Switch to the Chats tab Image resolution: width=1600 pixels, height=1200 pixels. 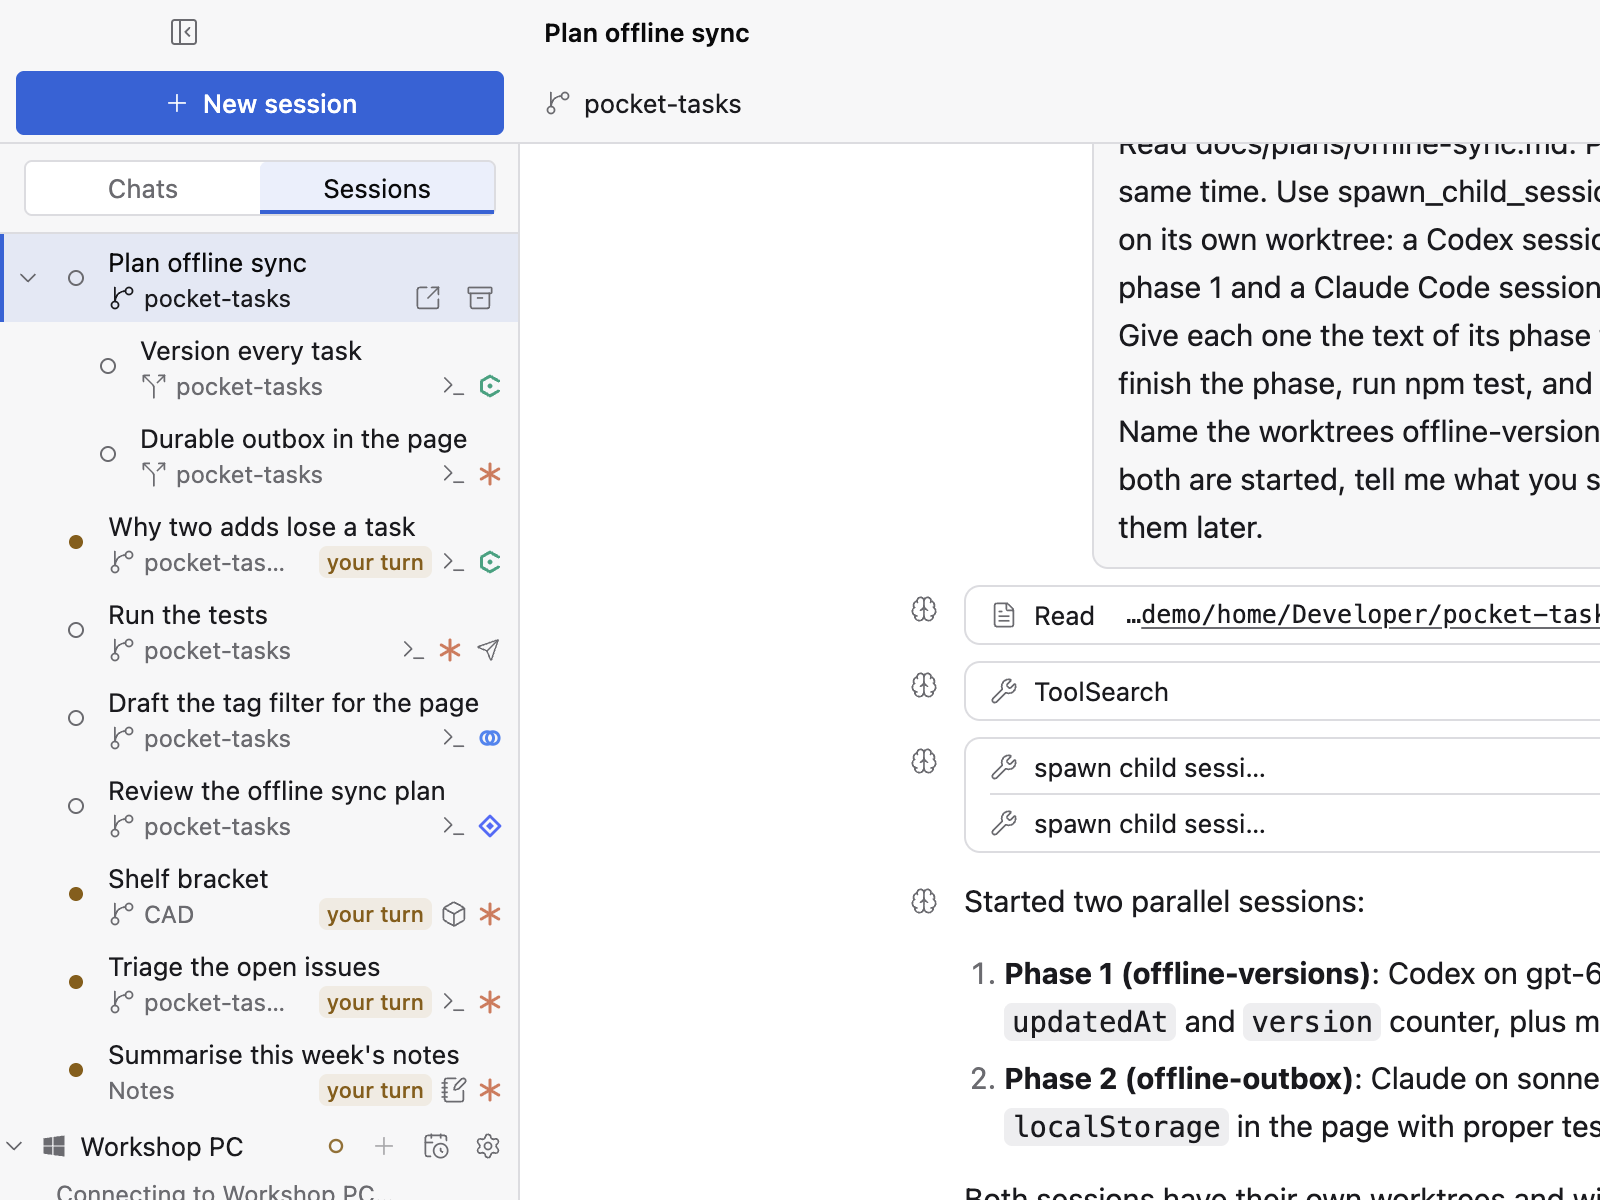click(x=143, y=188)
